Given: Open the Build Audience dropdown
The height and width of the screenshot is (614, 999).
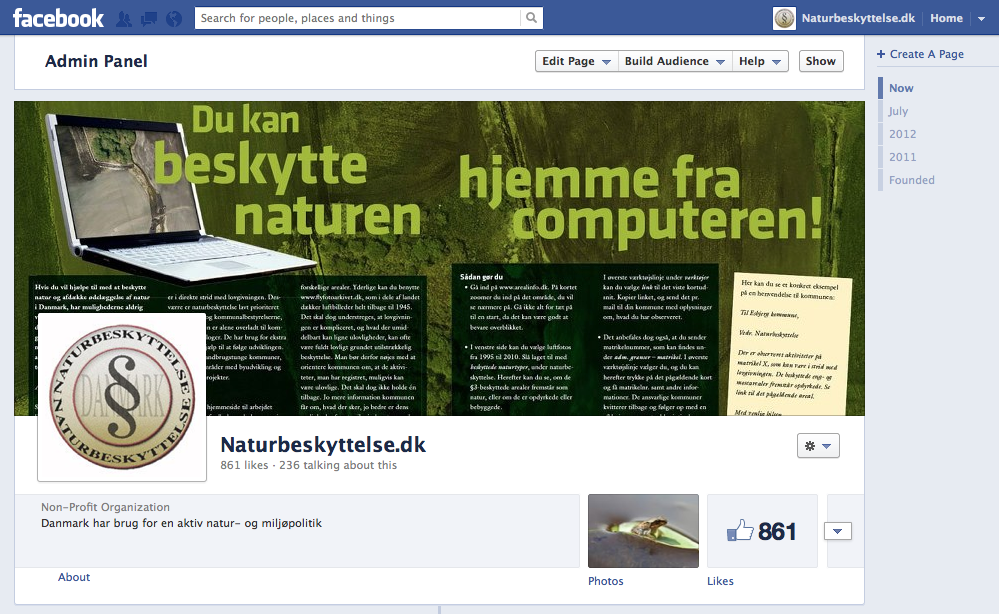Looking at the screenshot, I should 675,61.
